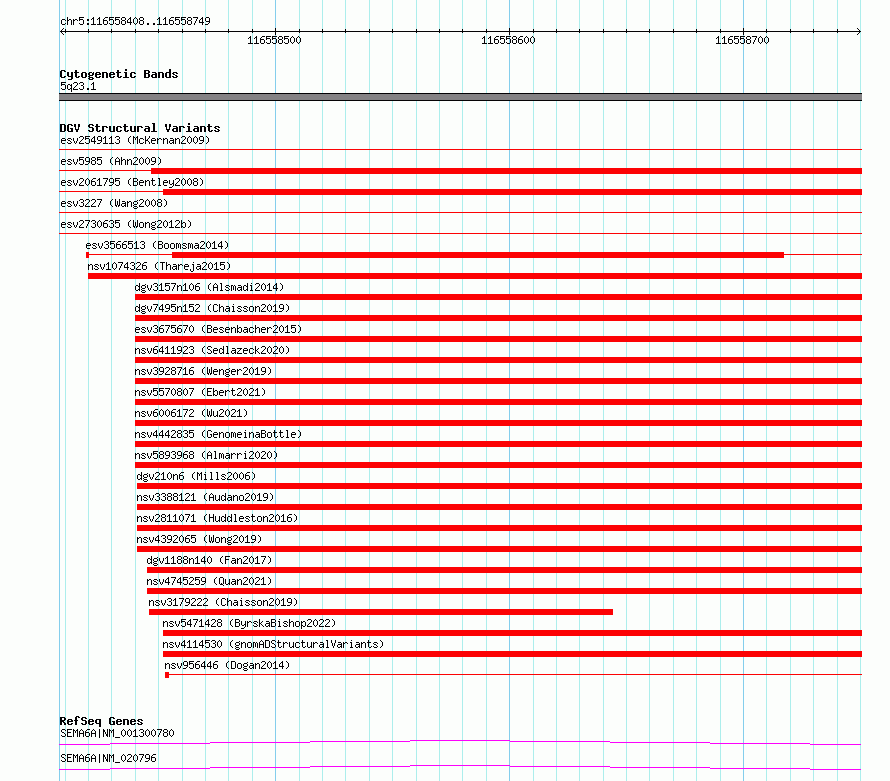Click the small red block under nsv956446 (Dogan2014)

tap(167, 675)
